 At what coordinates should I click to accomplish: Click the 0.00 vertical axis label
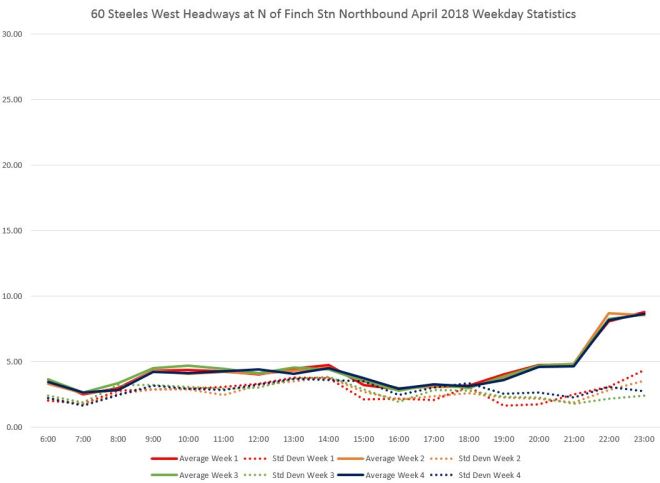pyautogui.click(x=19, y=427)
